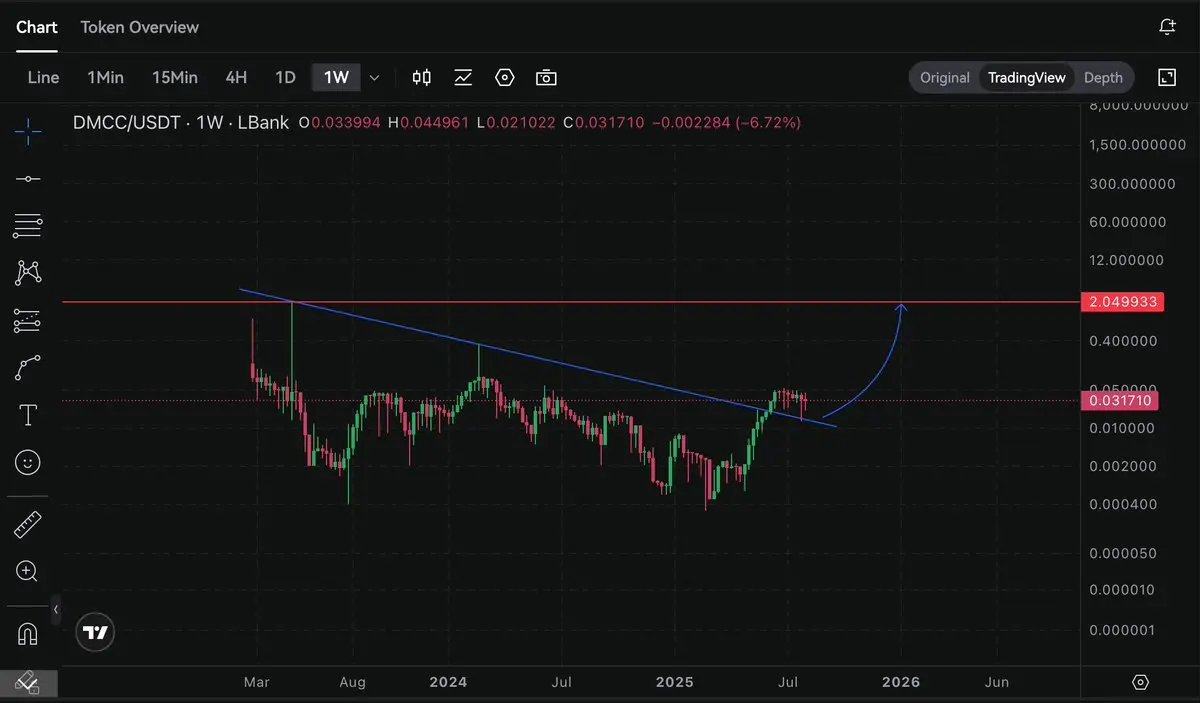The width and height of the screenshot is (1200, 703).
Task: Select the ruler measure tool
Action: pos(28,524)
